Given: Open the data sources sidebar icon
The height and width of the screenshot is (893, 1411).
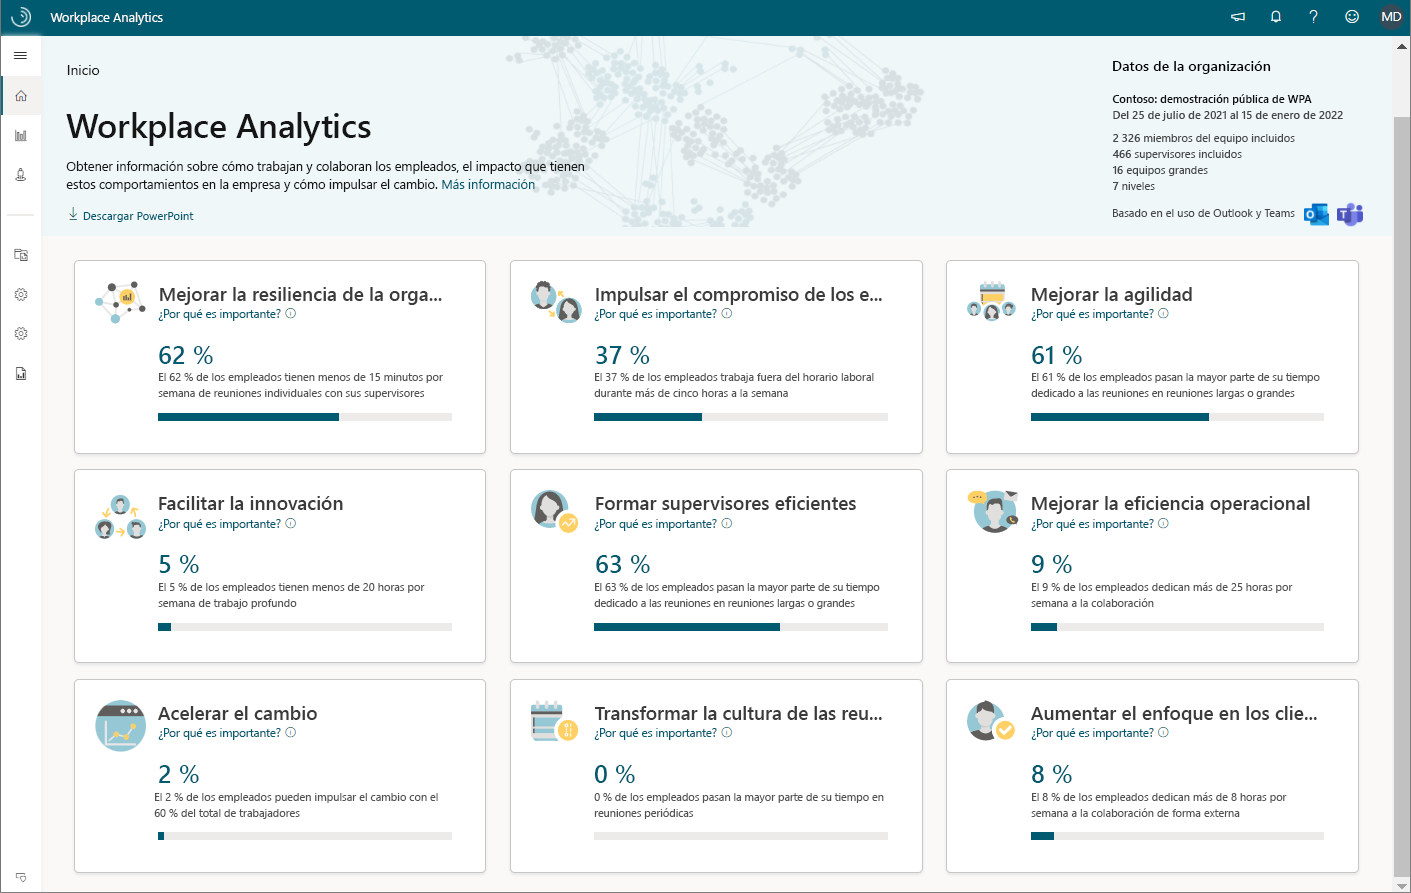Looking at the screenshot, I should [x=21, y=255].
